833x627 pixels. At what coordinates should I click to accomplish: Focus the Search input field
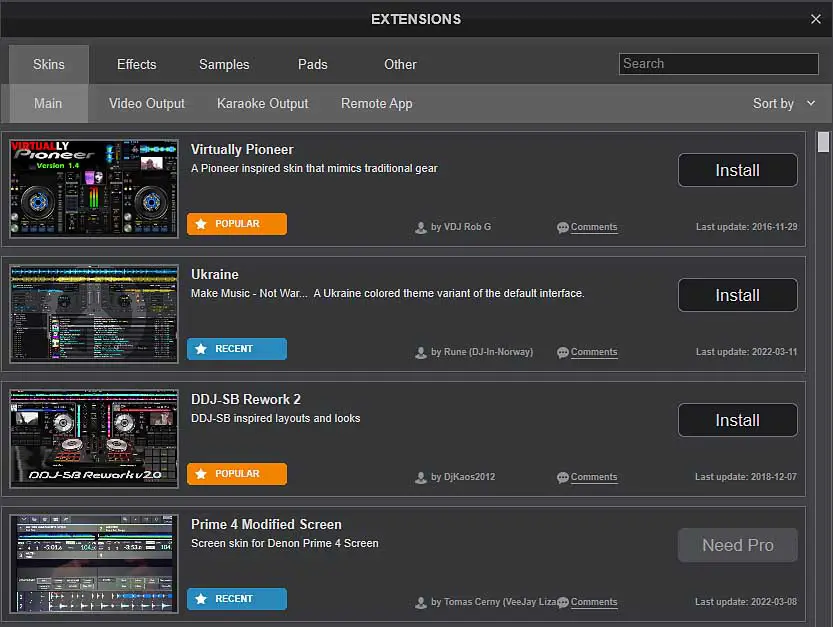(718, 64)
